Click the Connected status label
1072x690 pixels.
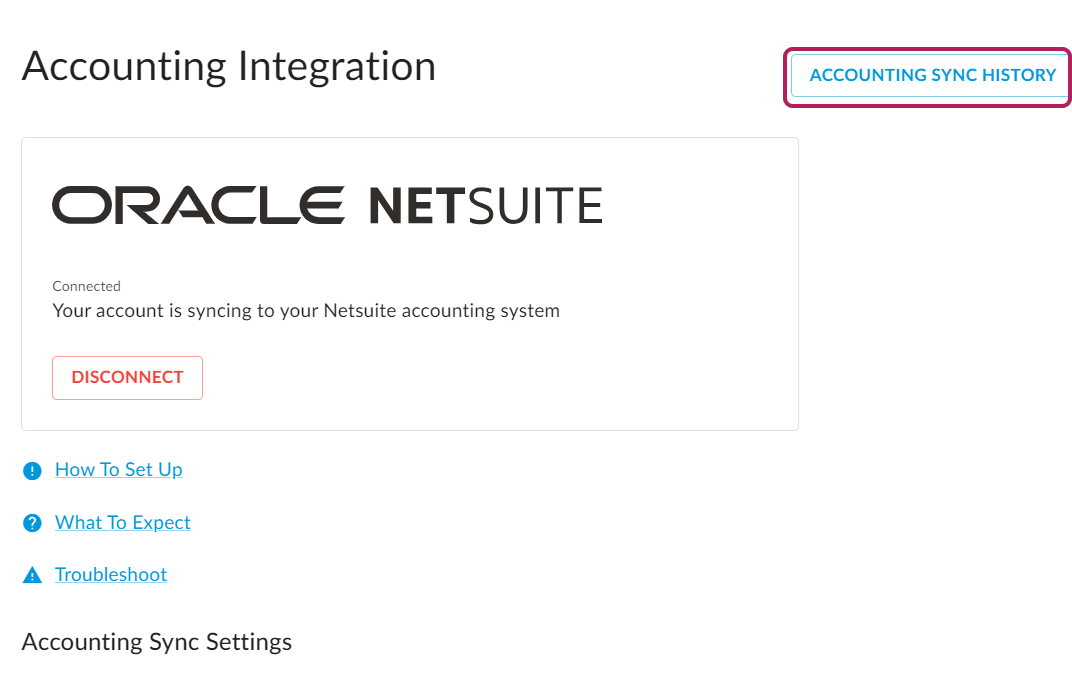[x=86, y=286]
